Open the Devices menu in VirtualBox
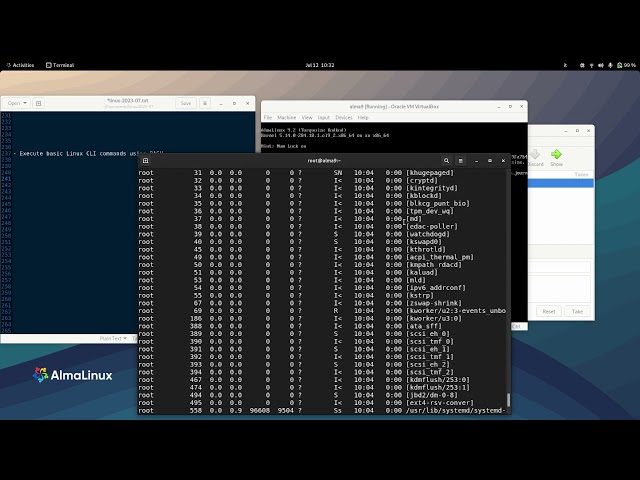Screen dimensions: 640x480 [344, 118]
